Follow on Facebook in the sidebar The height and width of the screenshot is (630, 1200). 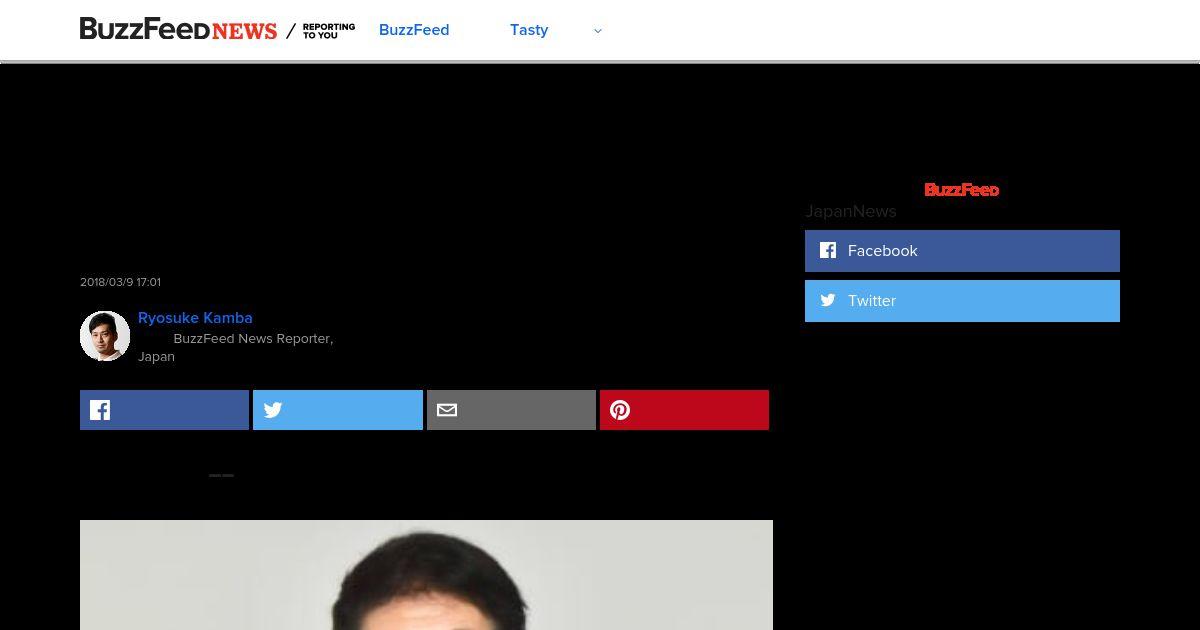tap(962, 251)
